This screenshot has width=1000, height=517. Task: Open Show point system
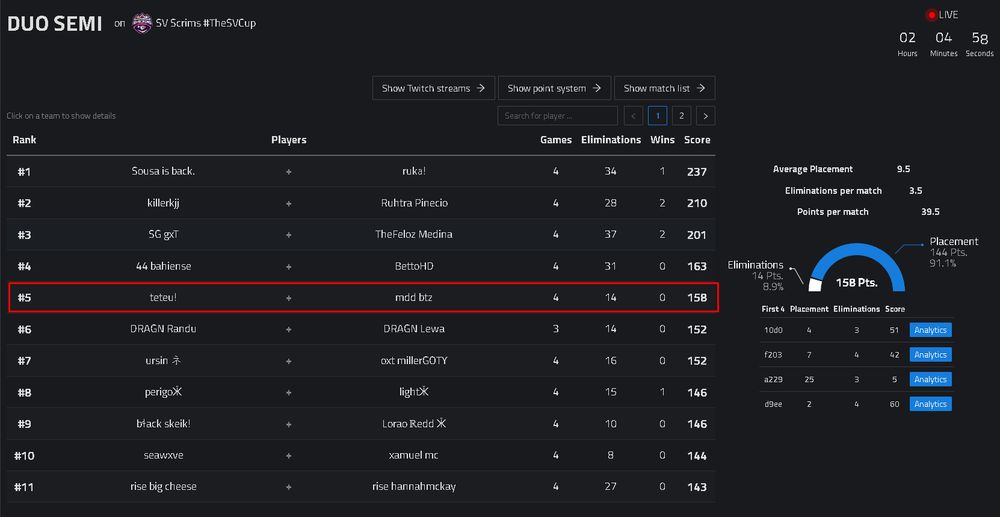pyautogui.click(x=553, y=88)
